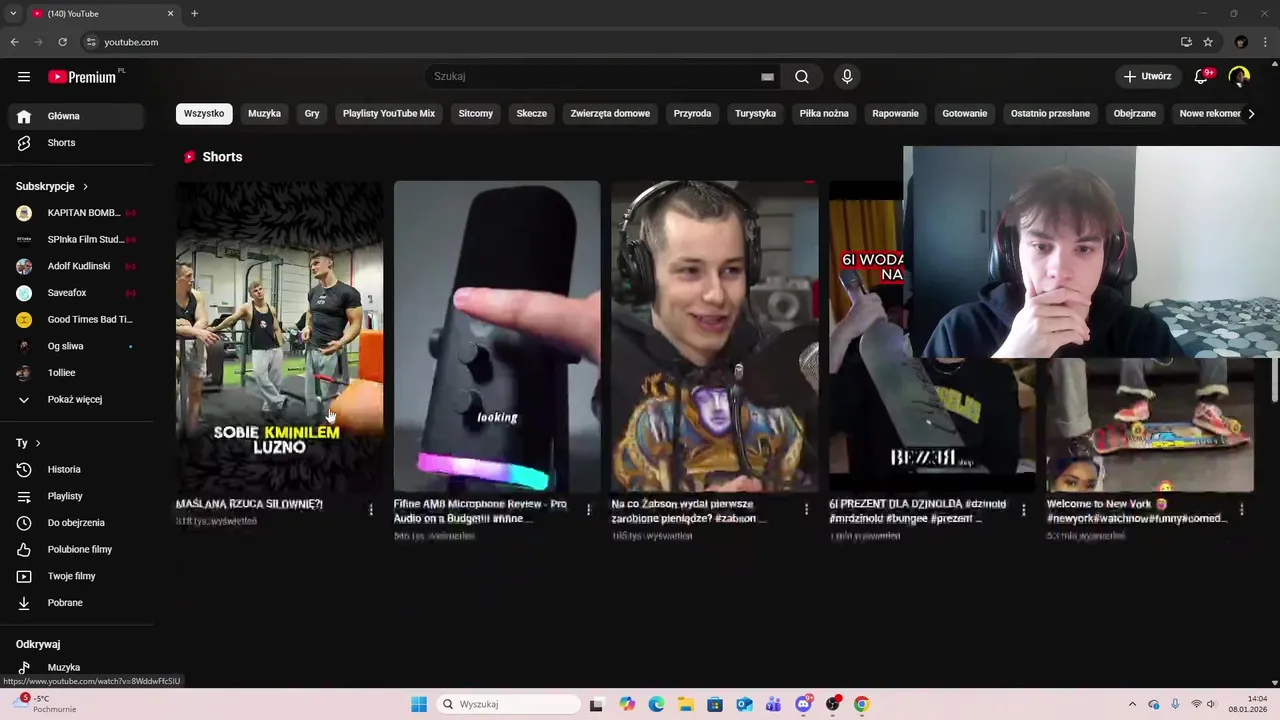1280x720 pixels.
Task: Select Przyroda chip
Action: [692, 114]
